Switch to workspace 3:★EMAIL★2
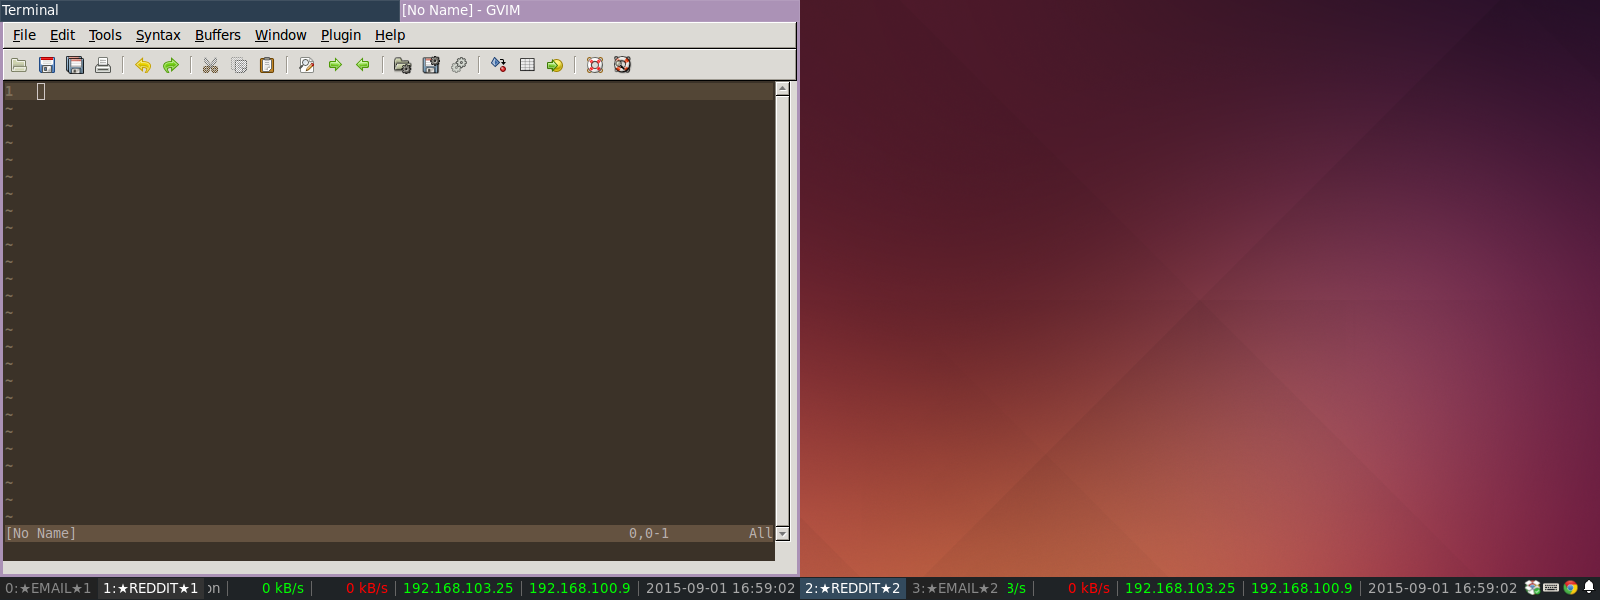1600x600 pixels. [x=955, y=588]
